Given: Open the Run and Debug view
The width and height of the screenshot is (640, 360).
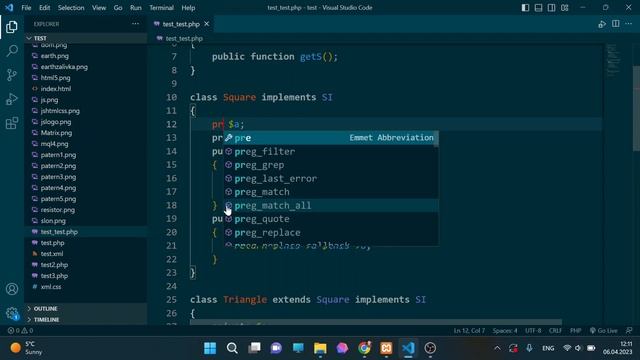Looking at the screenshot, I should pyautogui.click(x=12, y=99).
